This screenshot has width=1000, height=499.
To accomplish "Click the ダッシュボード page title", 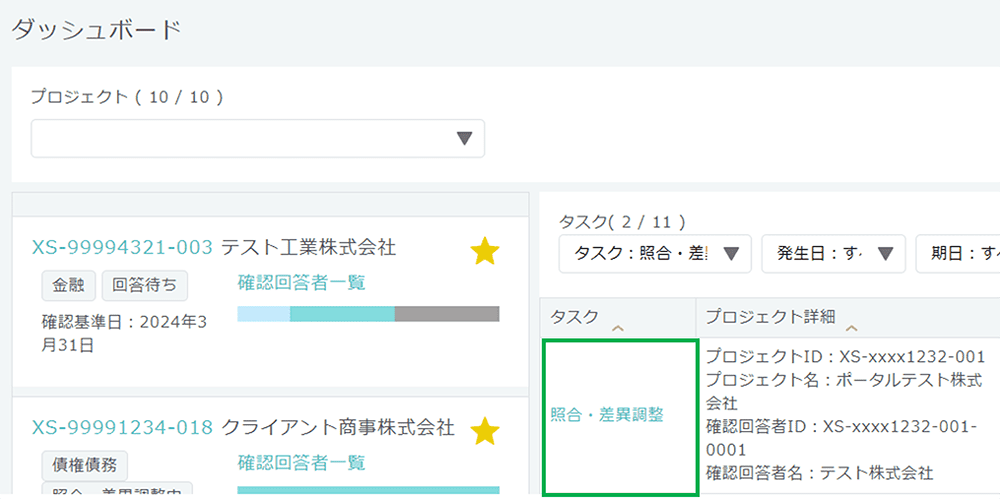I will [x=96, y=30].
